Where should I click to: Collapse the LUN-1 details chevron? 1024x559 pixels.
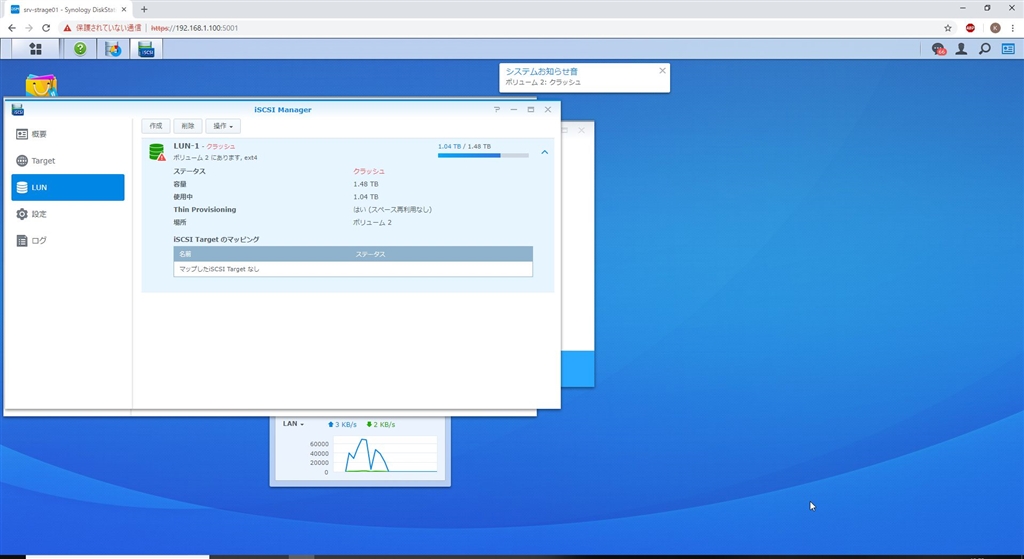coord(544,152)
